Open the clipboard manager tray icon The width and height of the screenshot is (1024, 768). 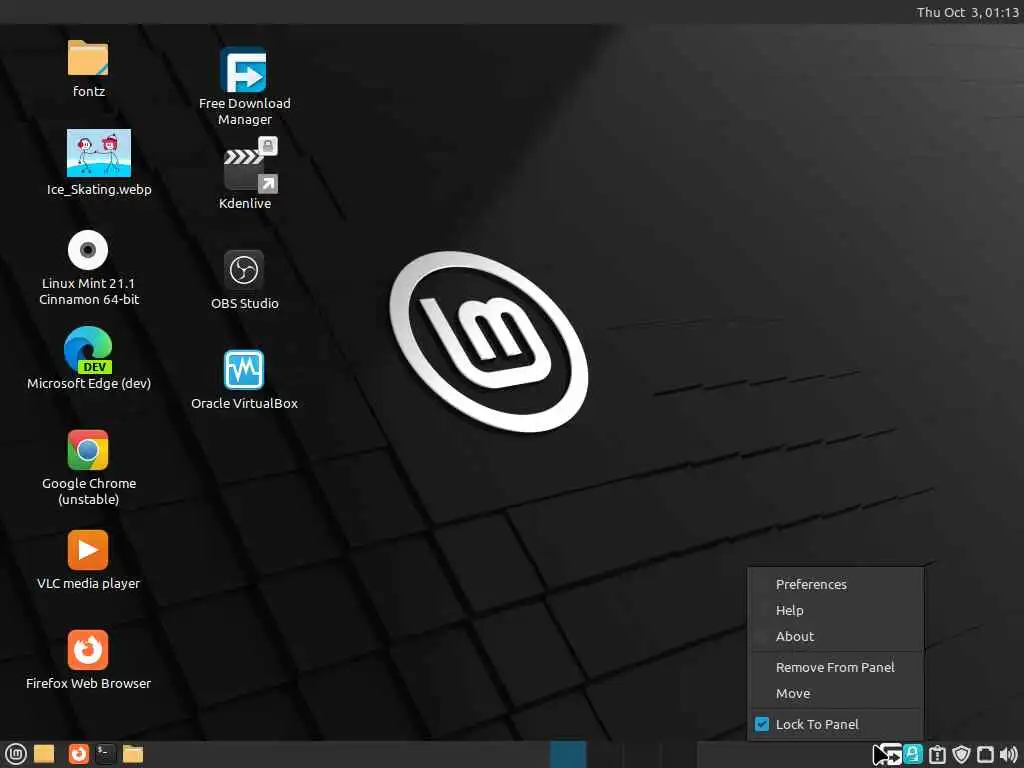pos(937,754)
